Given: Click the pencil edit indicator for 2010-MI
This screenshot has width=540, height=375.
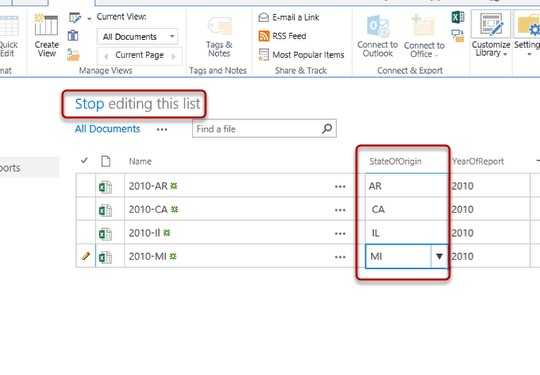Looking at the screenshot, I should click(x=86, y=256).
